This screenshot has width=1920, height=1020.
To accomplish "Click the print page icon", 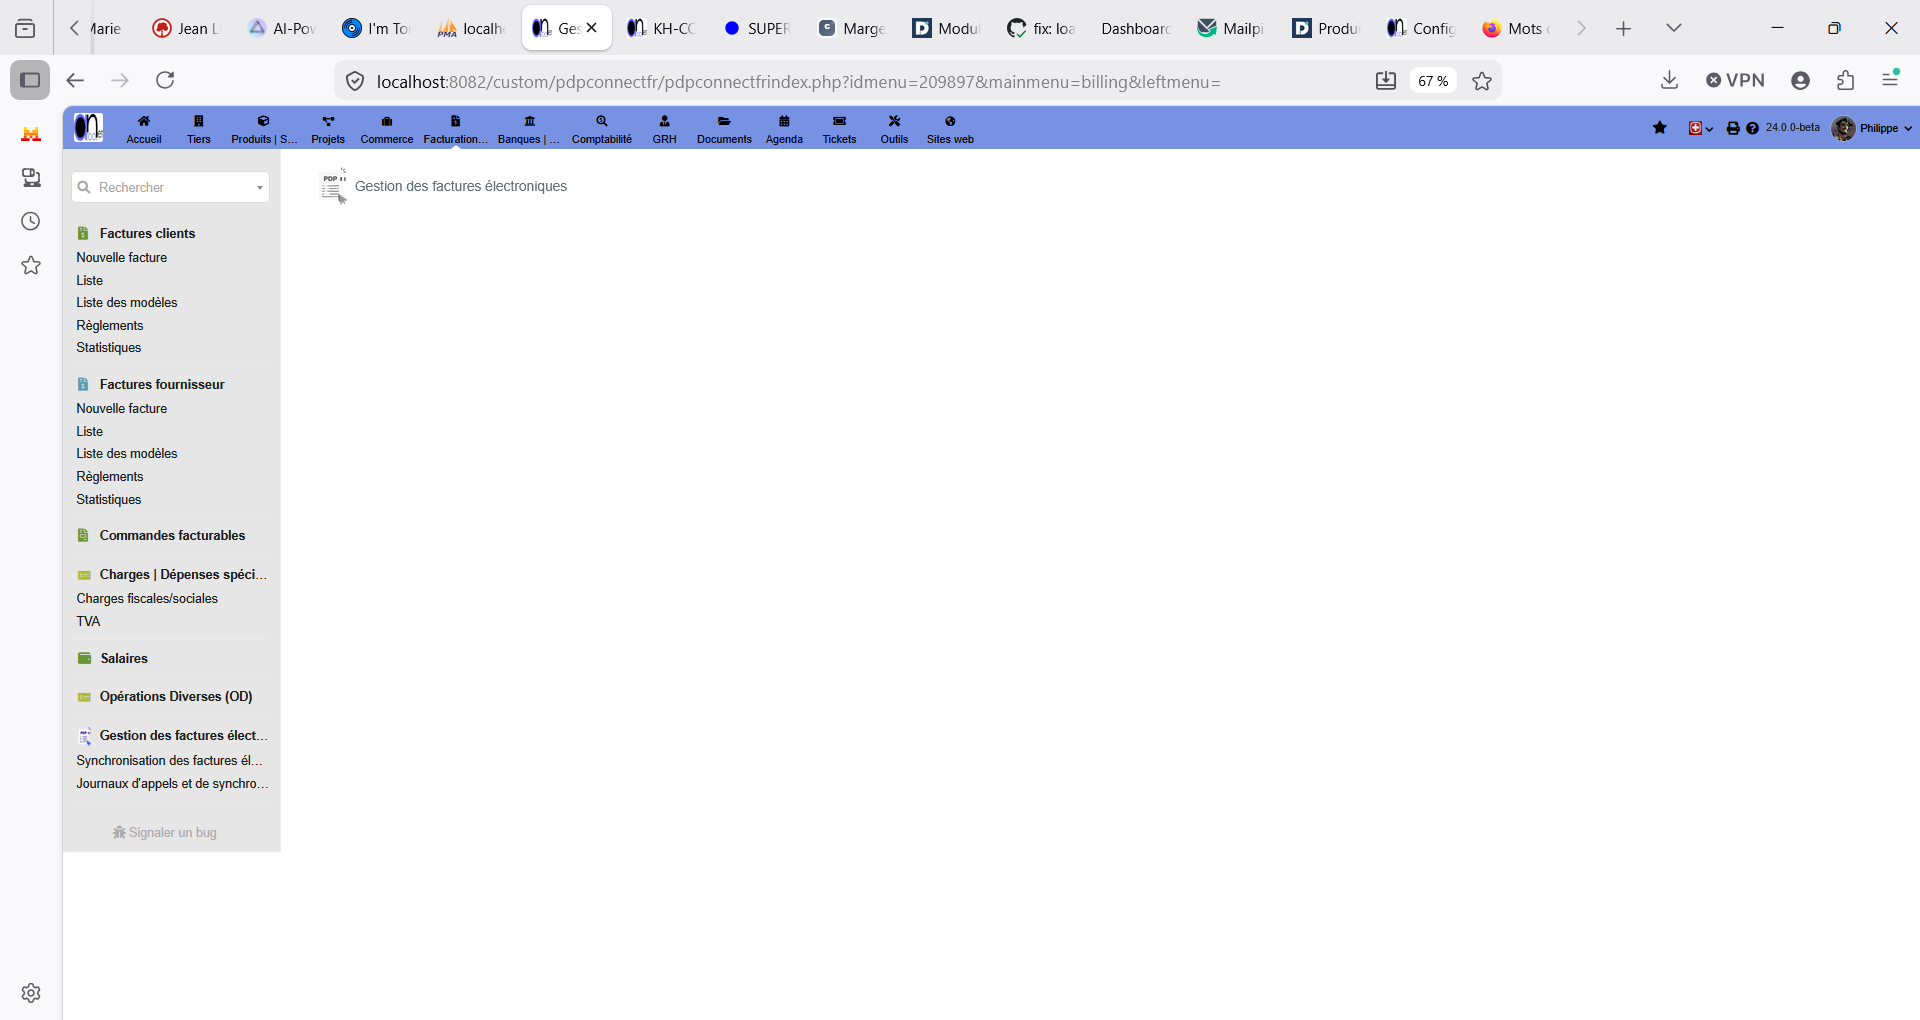I will 1733,128.
